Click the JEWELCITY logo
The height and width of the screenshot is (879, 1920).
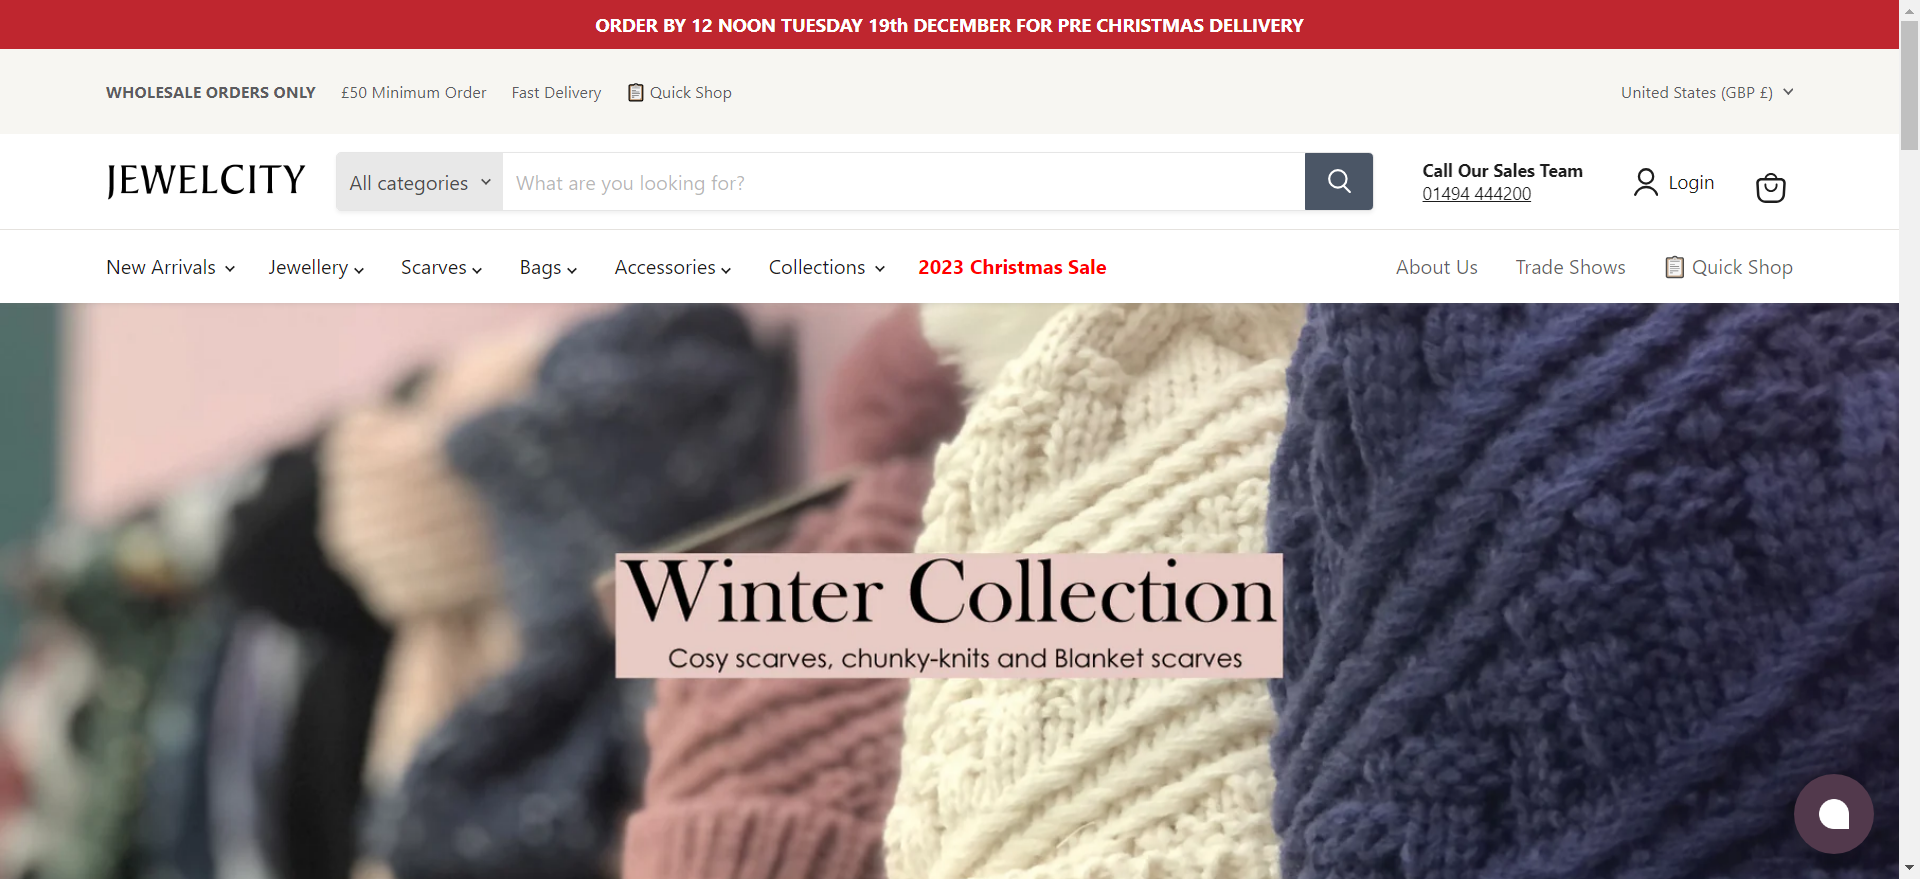tap(206, 181)
